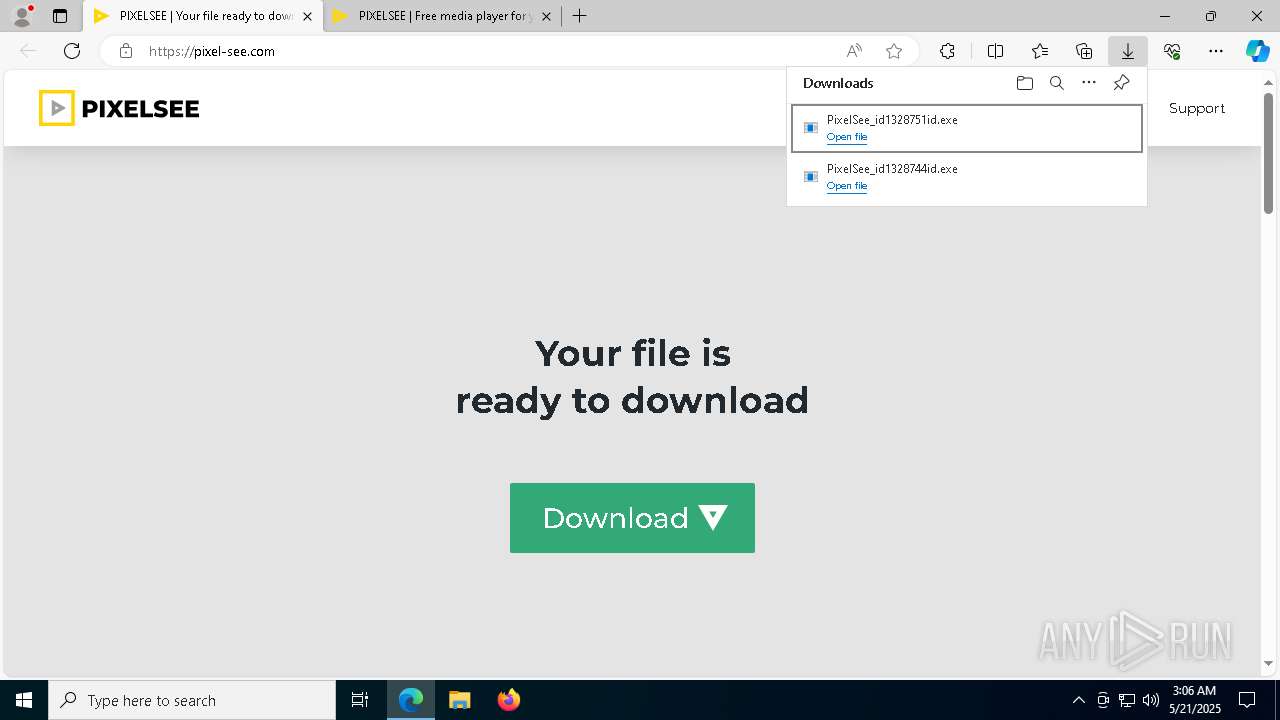Viewport: 1280px width, 720px height.
Task: Switch to 'Free media player' tab
Action: tap(442, 16)
